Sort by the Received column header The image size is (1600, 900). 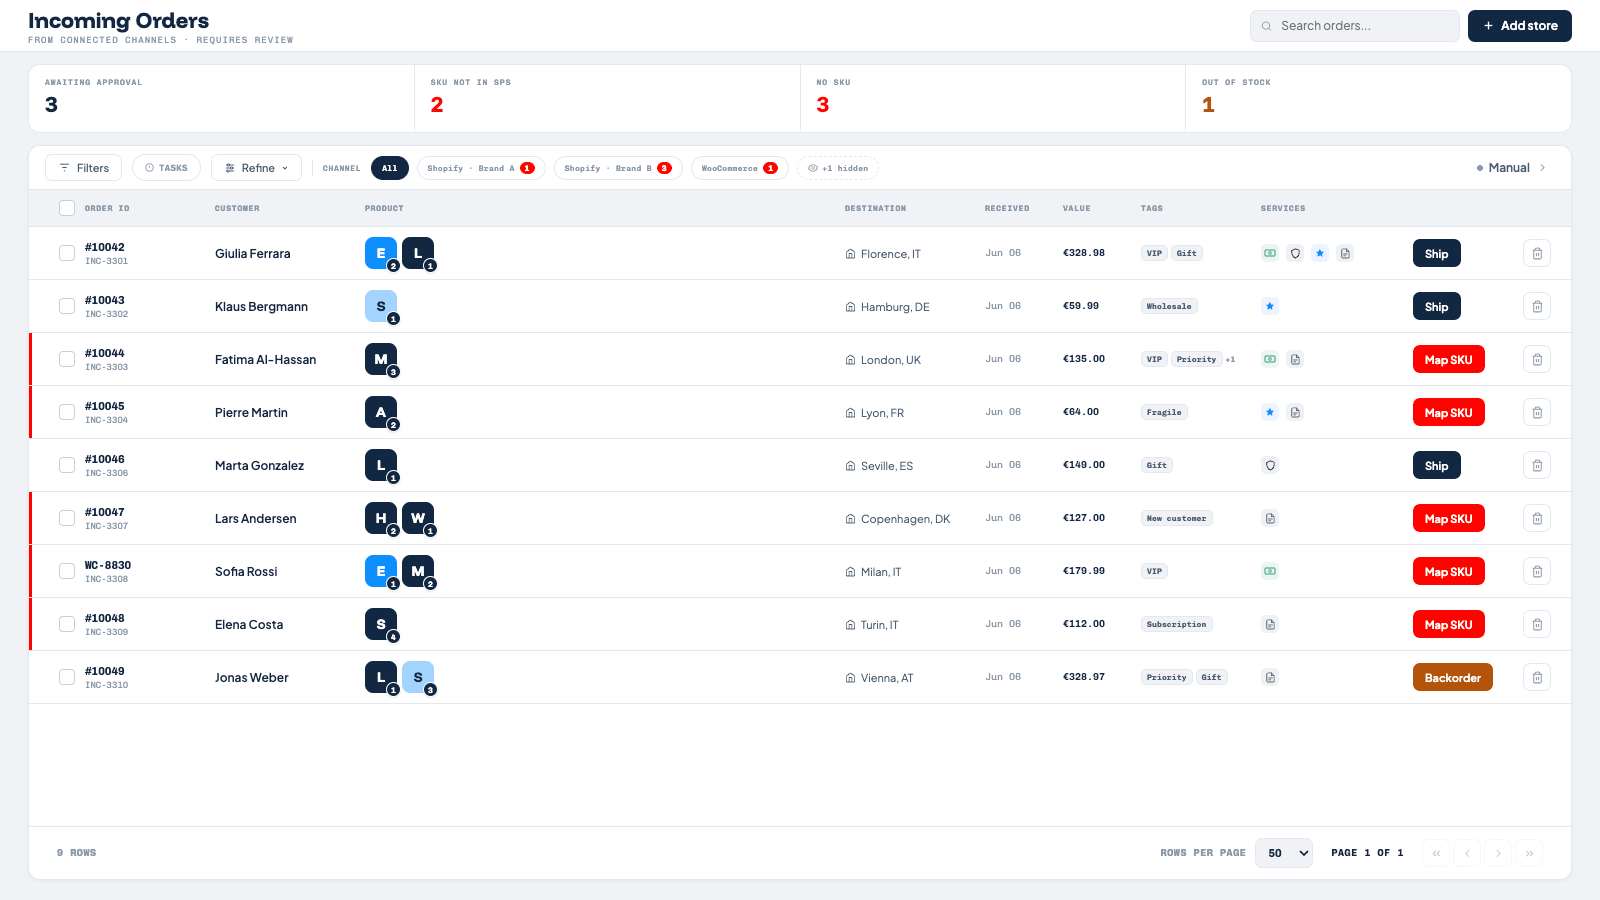coord(1006,208)
